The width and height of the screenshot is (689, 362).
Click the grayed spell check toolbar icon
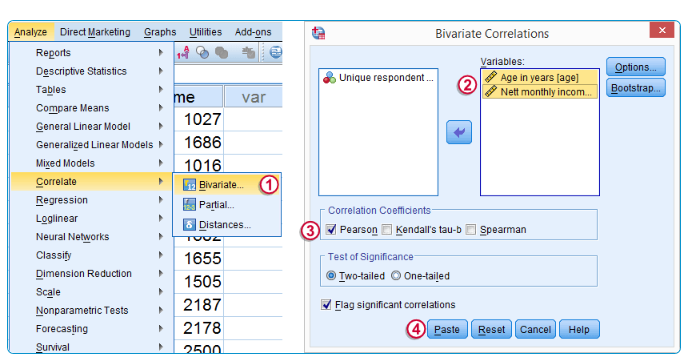[249, 53]
